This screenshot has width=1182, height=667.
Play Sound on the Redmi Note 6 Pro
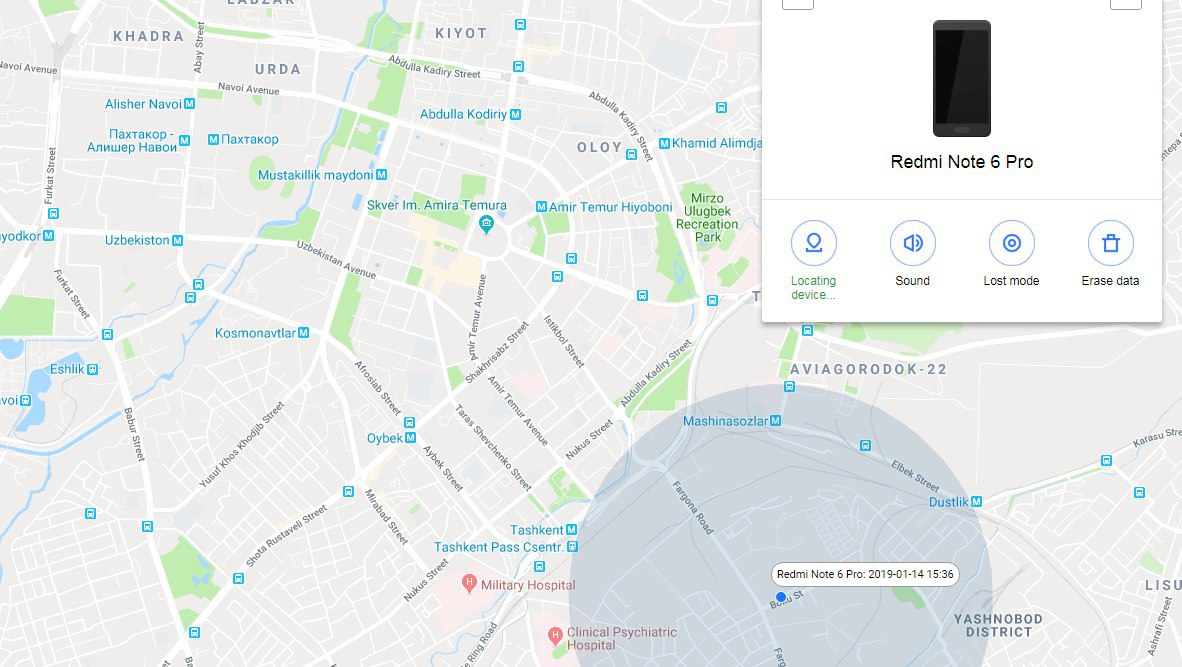(912, 243)
